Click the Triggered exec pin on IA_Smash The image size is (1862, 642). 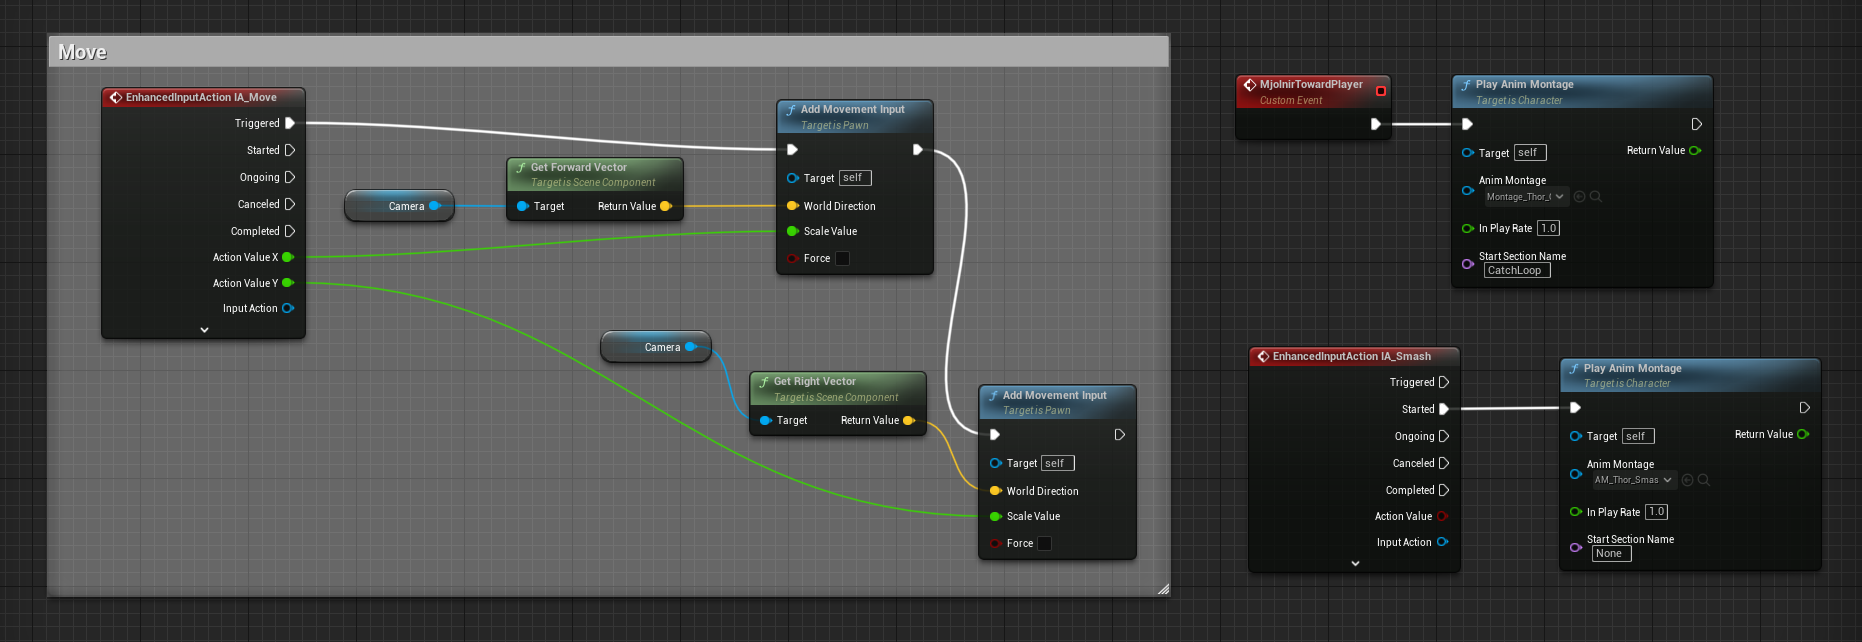(x=1444, y=382)
